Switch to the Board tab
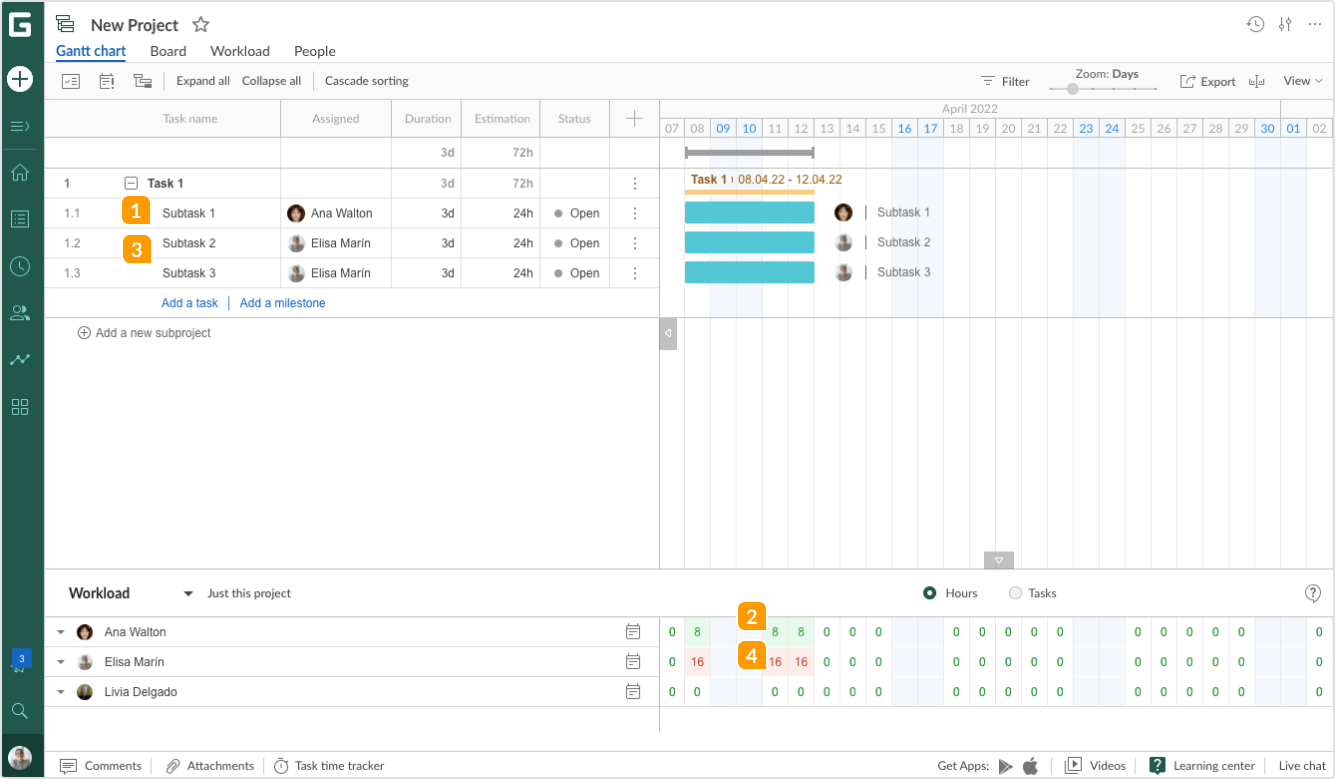 (168, 51)
